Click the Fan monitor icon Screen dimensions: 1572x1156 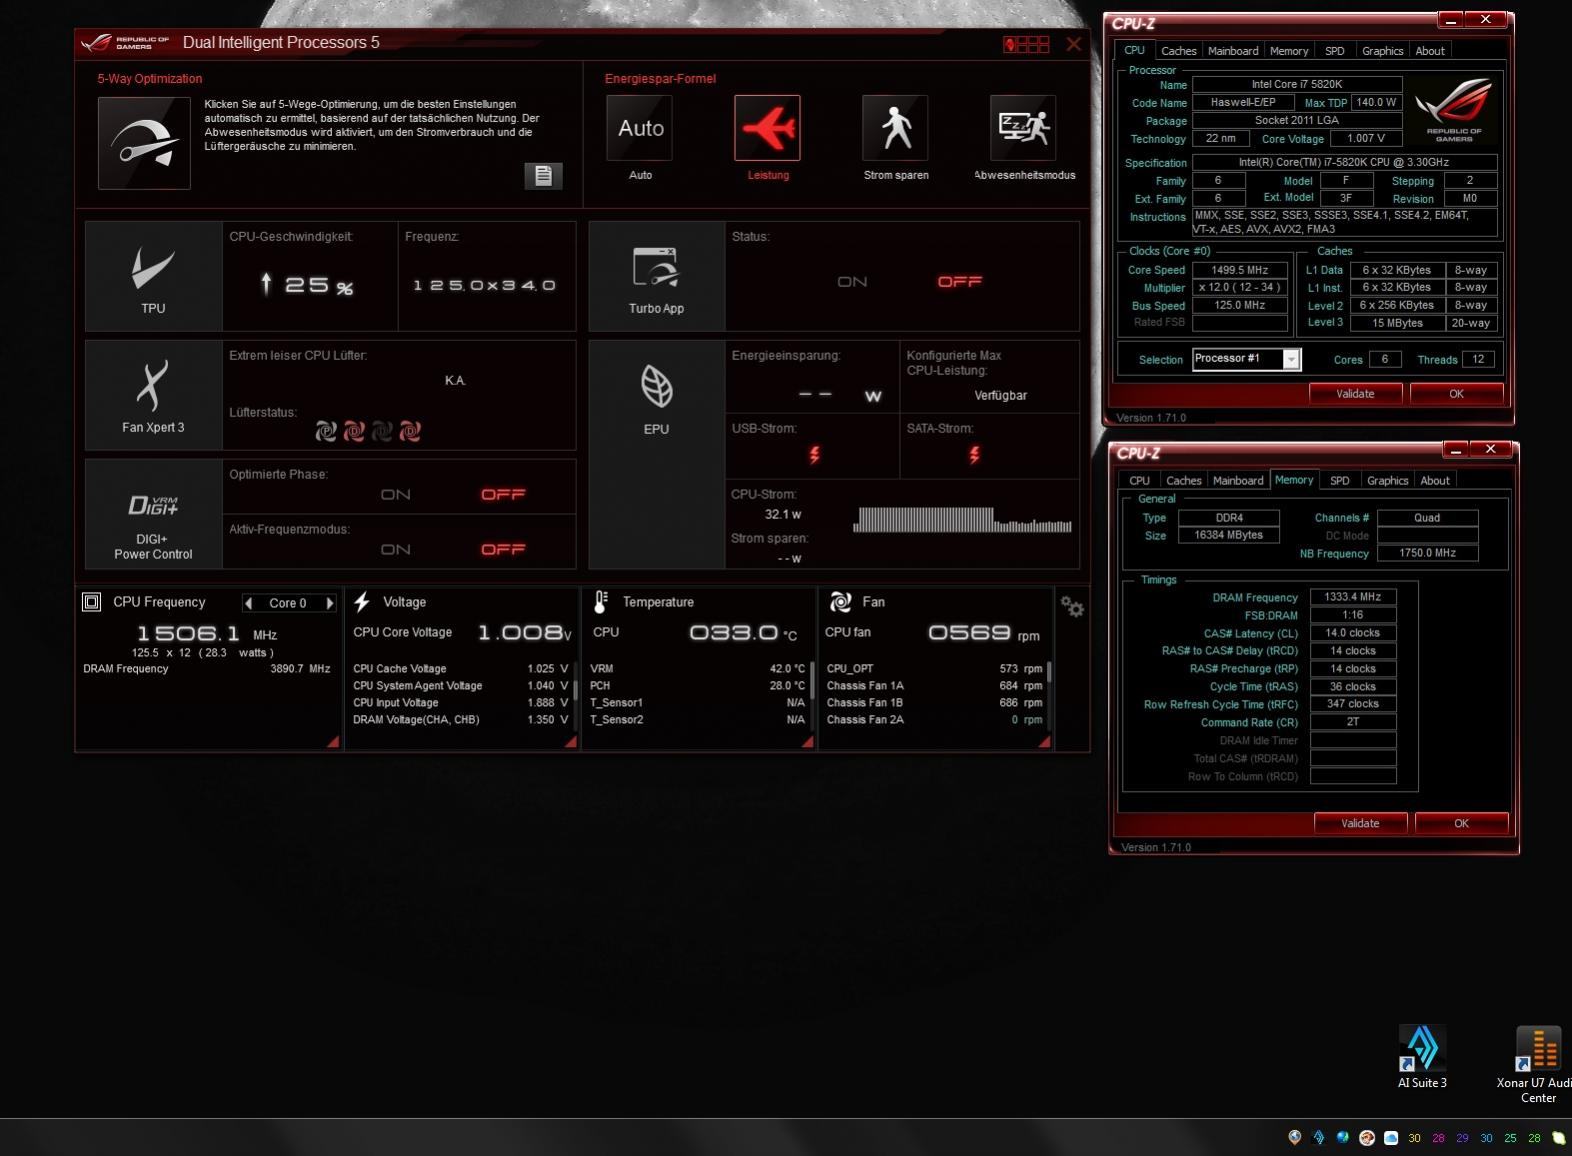(x=840, y=601)
